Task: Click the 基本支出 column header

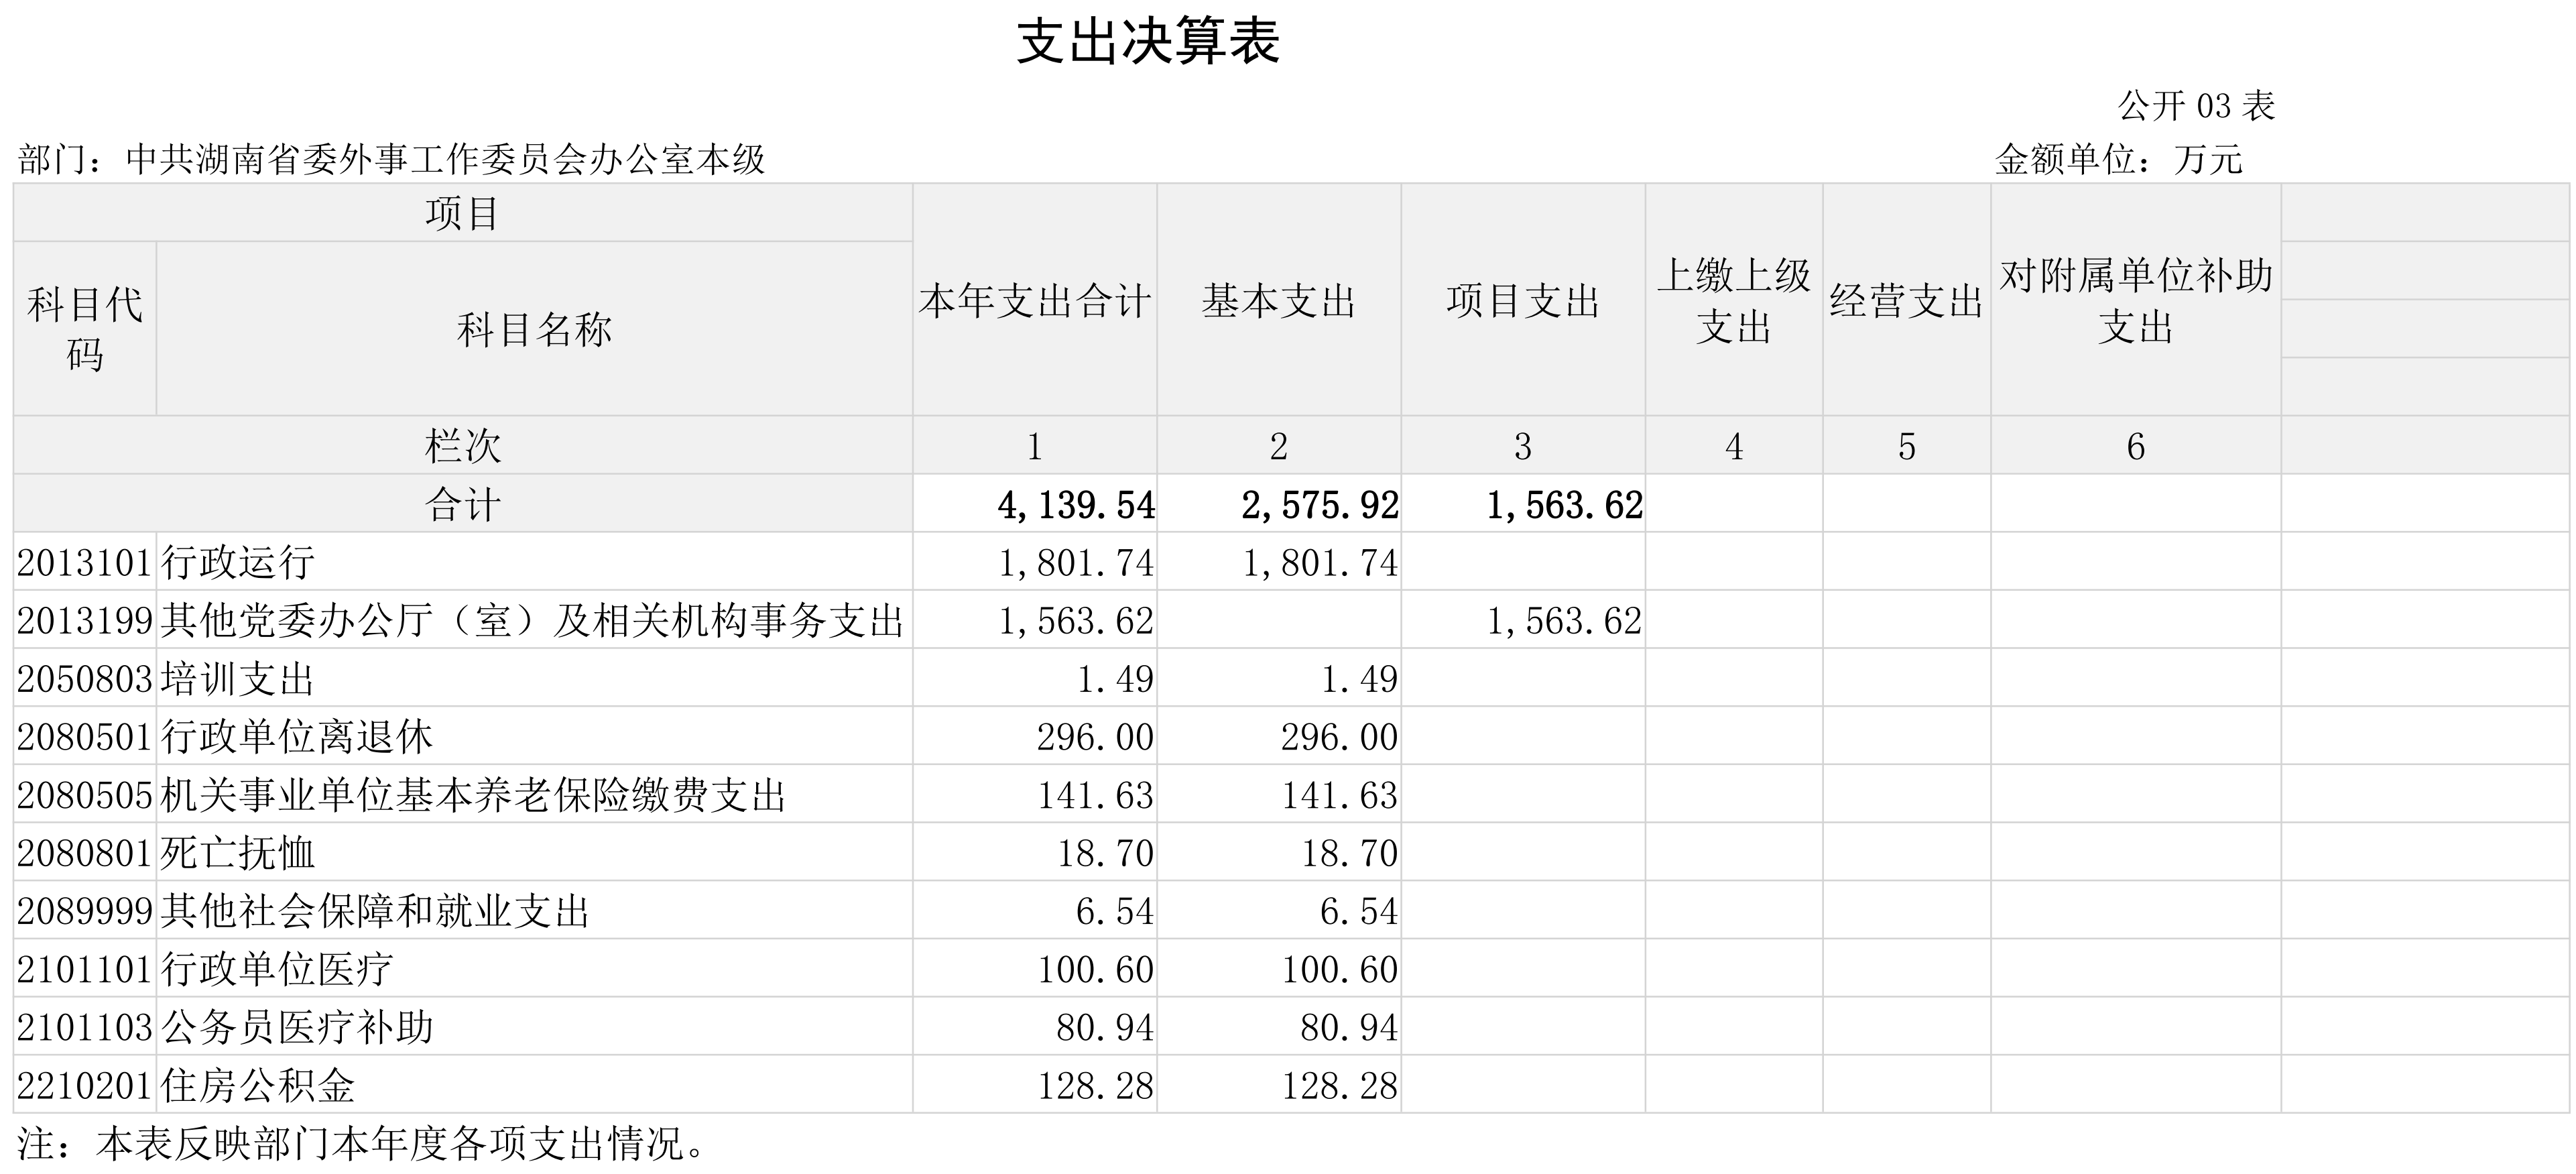Action: 1278,301
